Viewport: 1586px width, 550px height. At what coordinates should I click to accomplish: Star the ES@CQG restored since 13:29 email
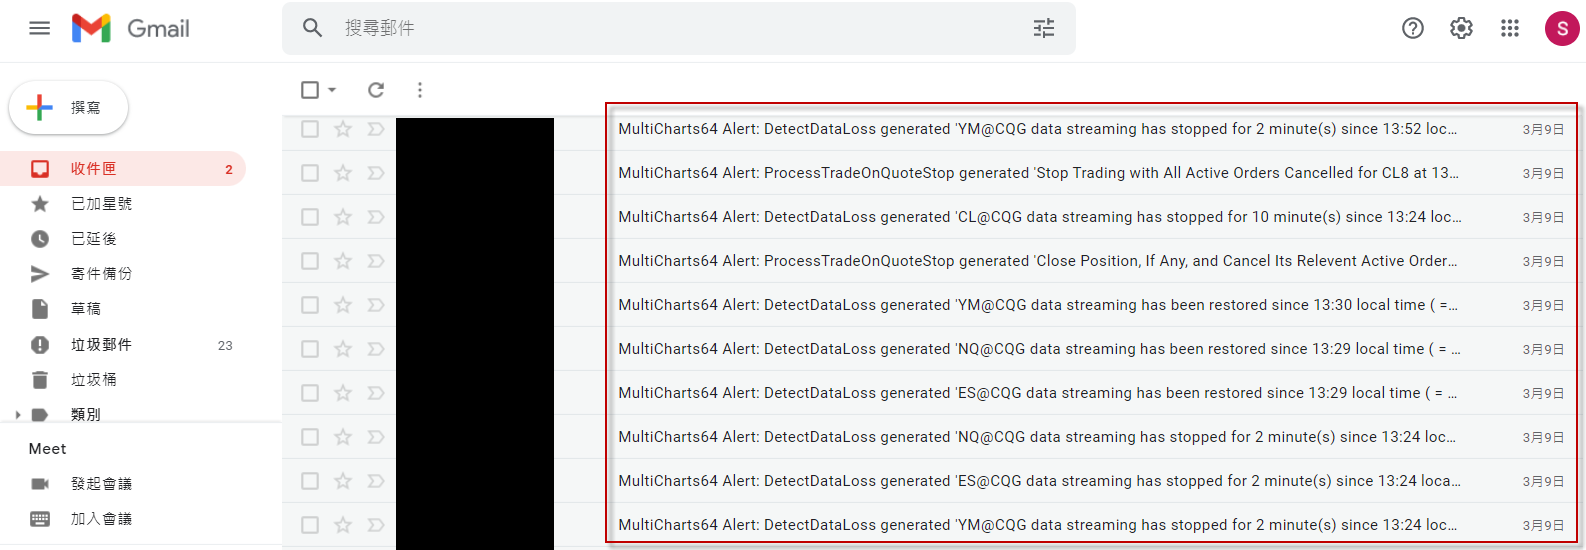click(x=343, y=393)
